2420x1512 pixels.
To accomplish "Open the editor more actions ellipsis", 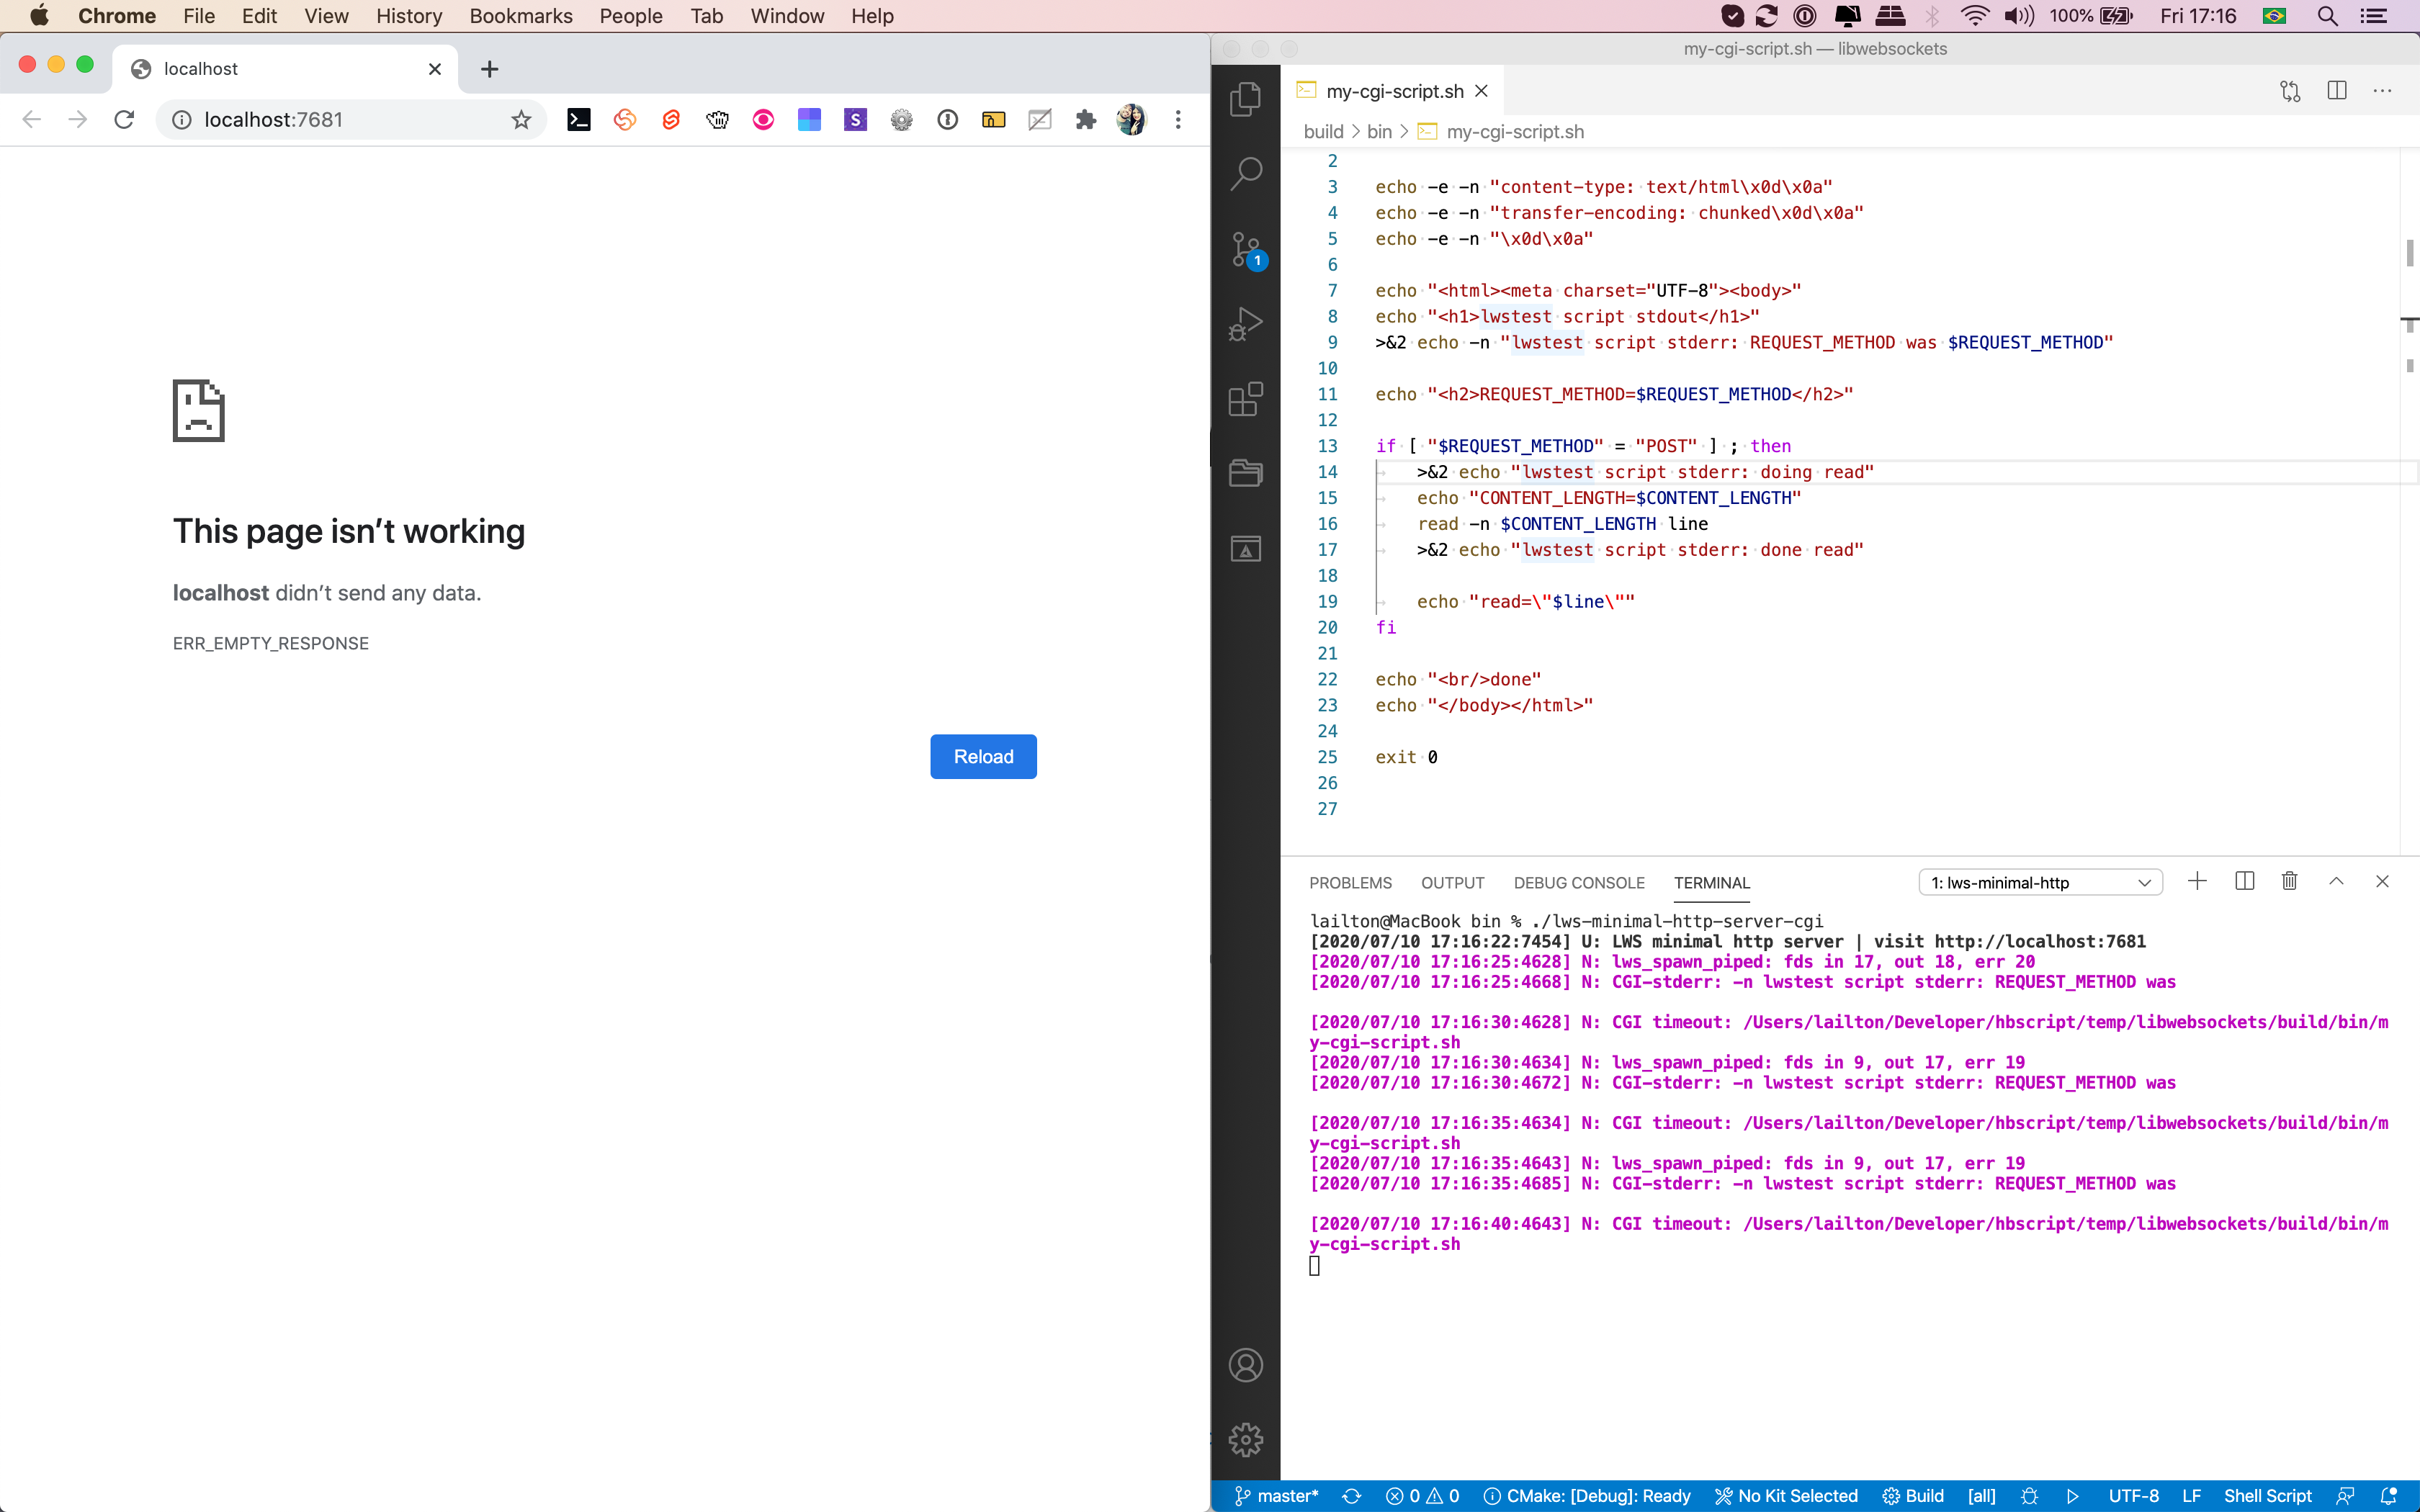I will pos(2383,91).
